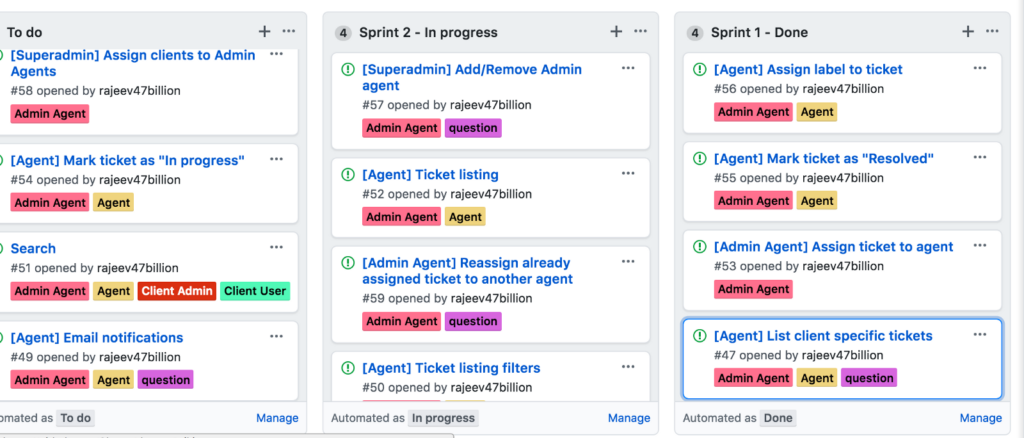Click open-issue icon on Assign label to ticket
This screenshot has width=1024, height=438.
[x=699, y=69]
